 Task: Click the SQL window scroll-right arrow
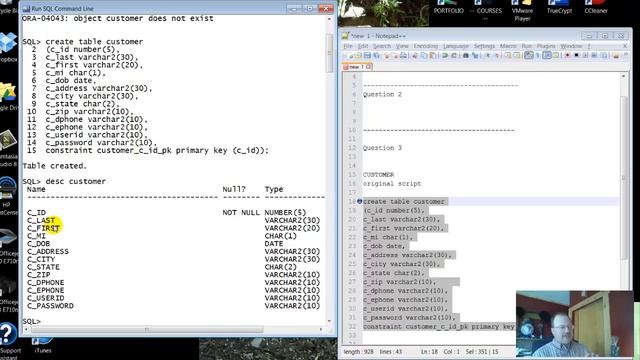pos(321,329)
